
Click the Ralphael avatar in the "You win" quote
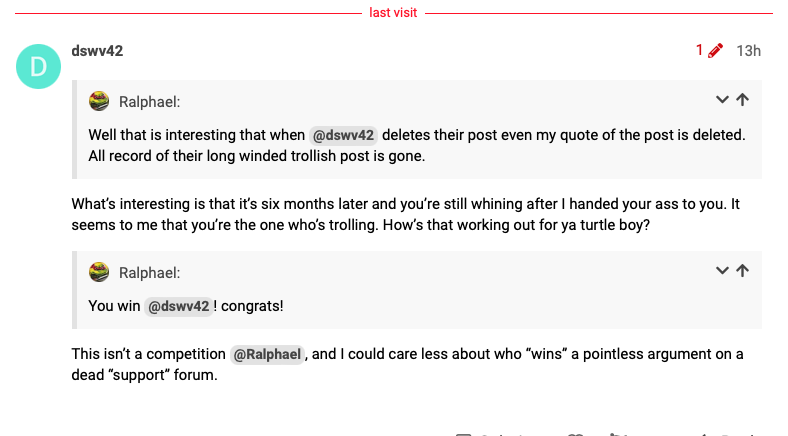tap(99, 272)
